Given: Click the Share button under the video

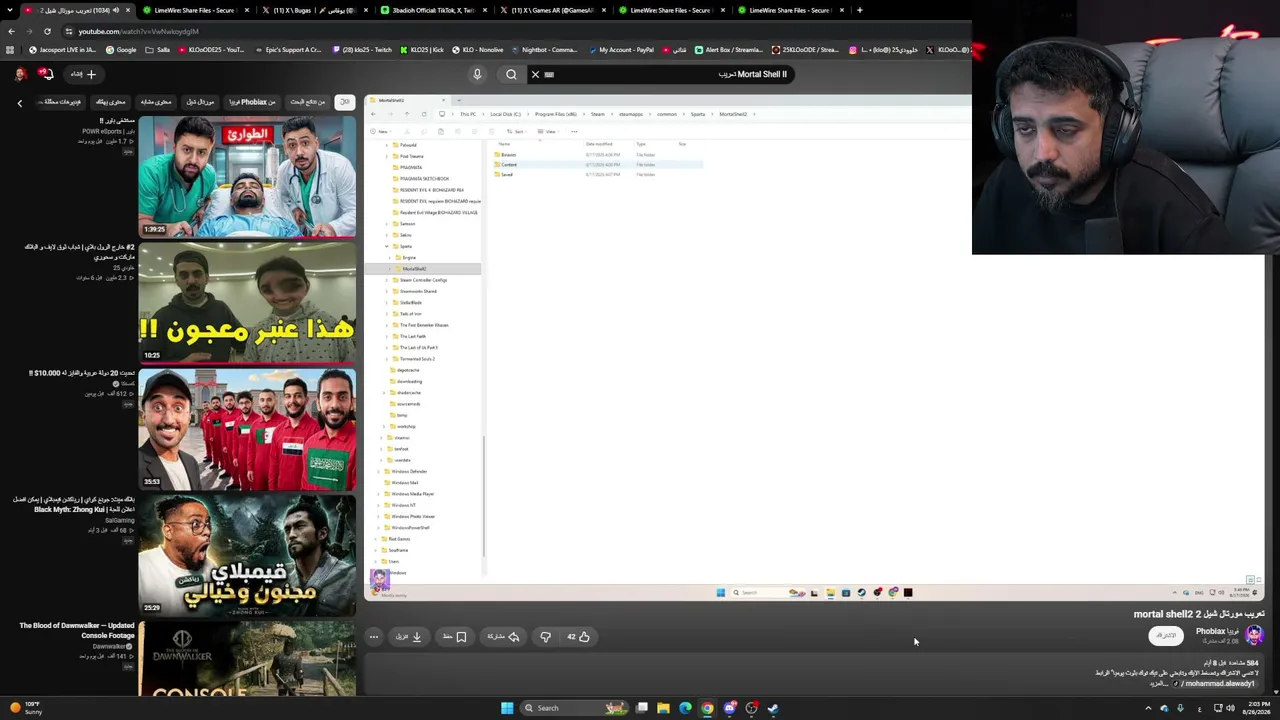Looking at the screenshot, I should pos(503,636).
